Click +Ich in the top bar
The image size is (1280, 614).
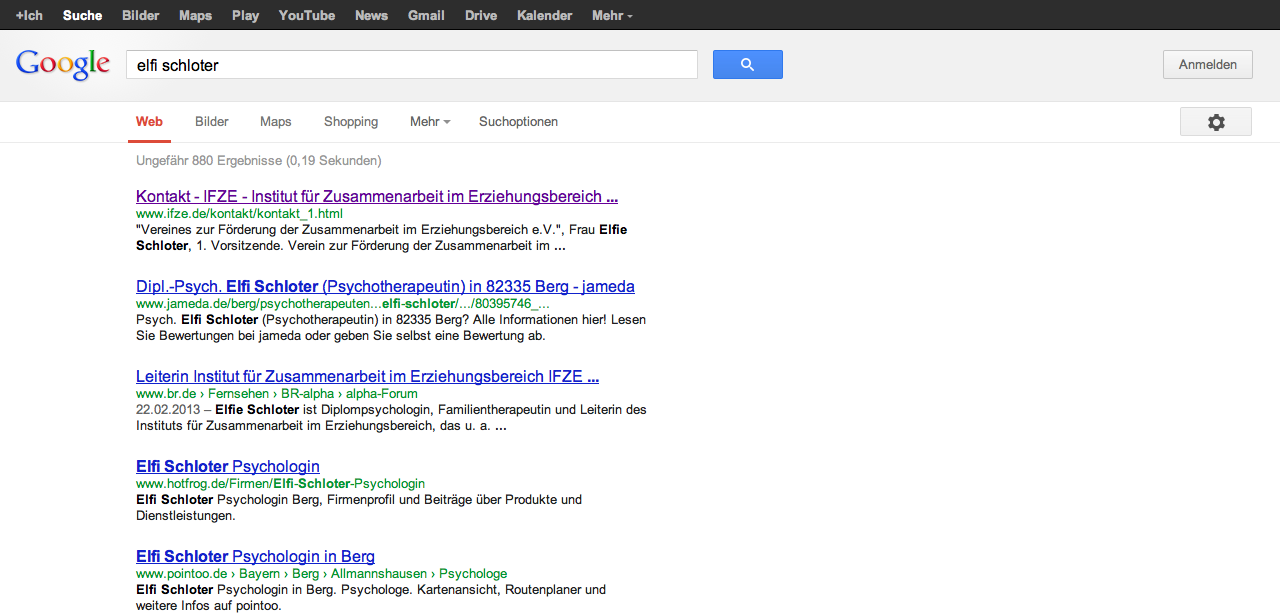pos(29,15)
